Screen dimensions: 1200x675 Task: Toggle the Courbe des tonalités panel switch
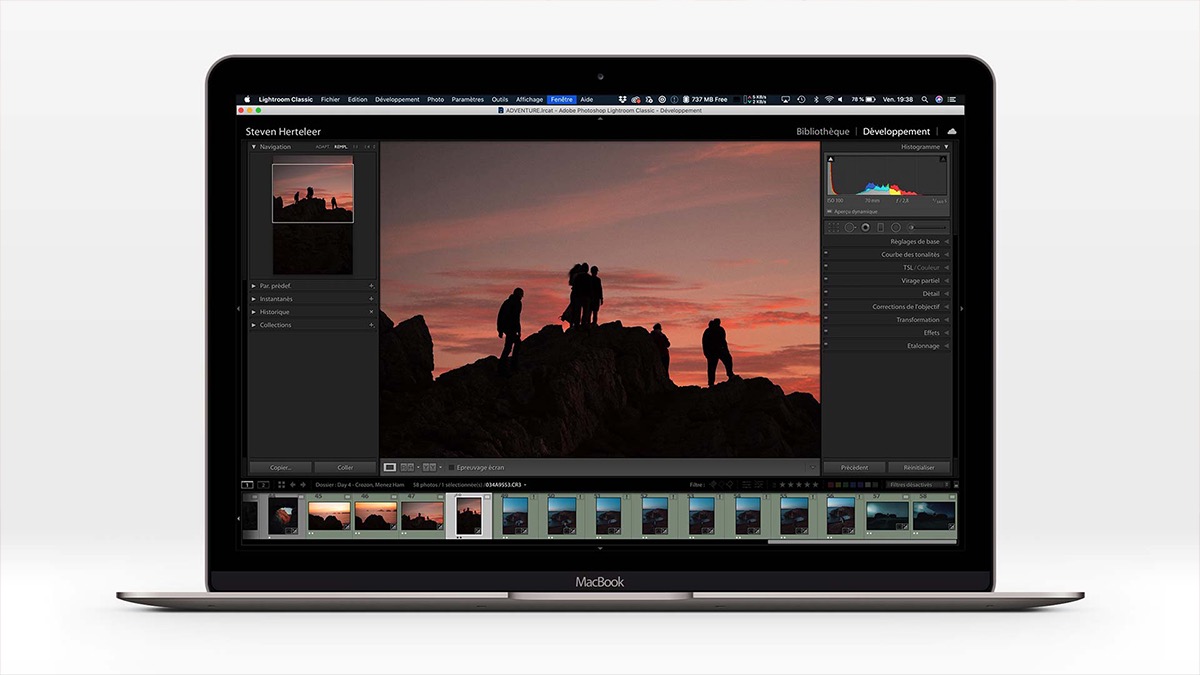[826, 255]
